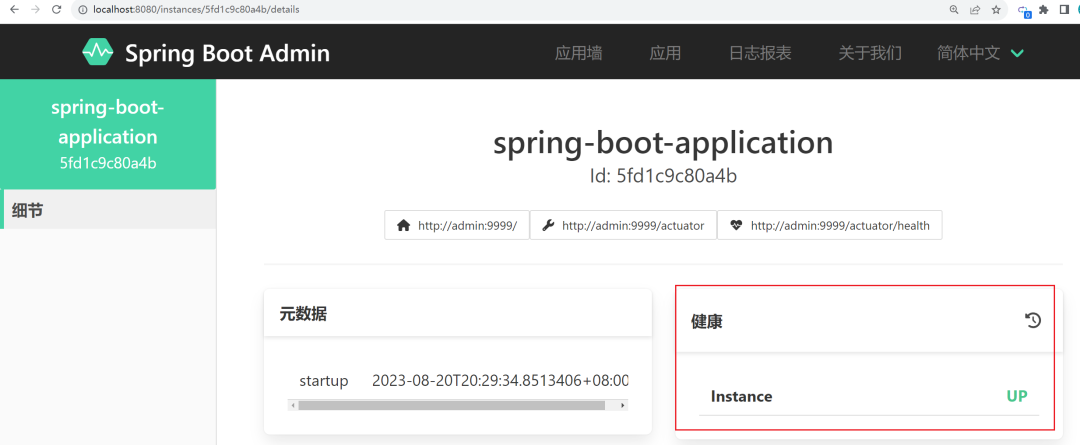Screen dimensions: 1080x445
Task: Click the green 'UP' status text
Action: point(1017,397)
